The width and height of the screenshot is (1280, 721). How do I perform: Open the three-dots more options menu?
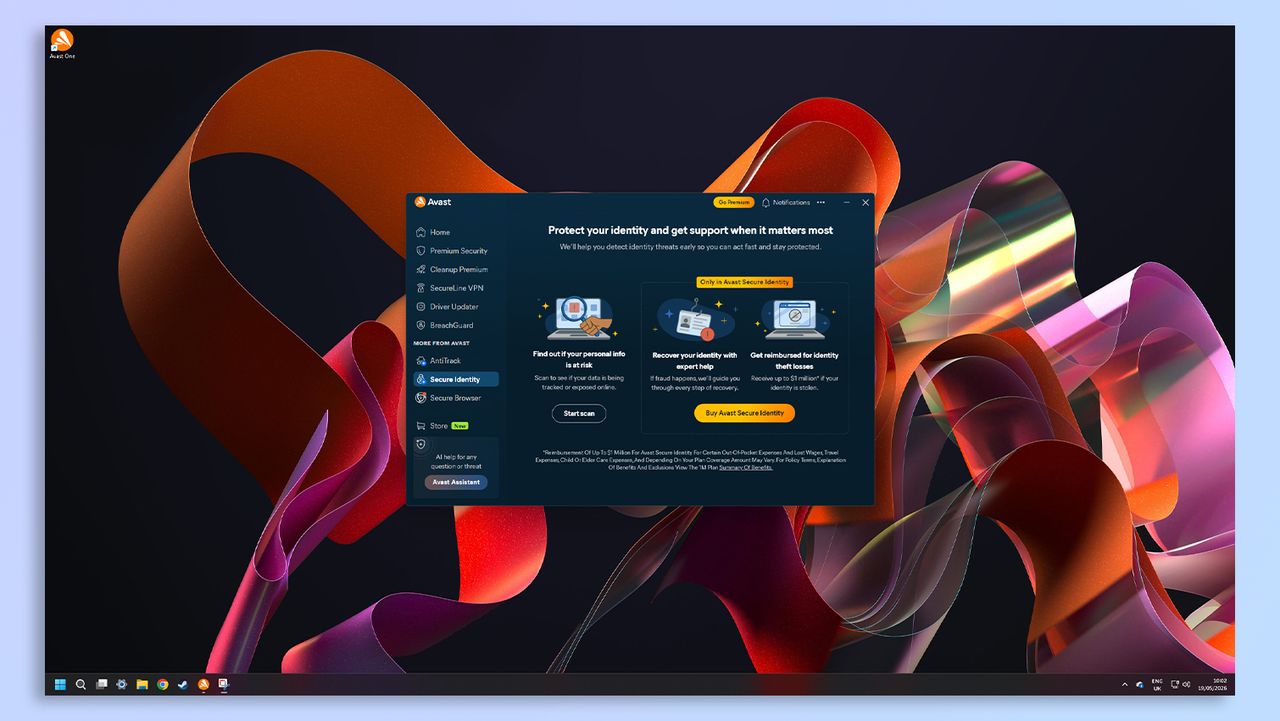click(821, 202)
